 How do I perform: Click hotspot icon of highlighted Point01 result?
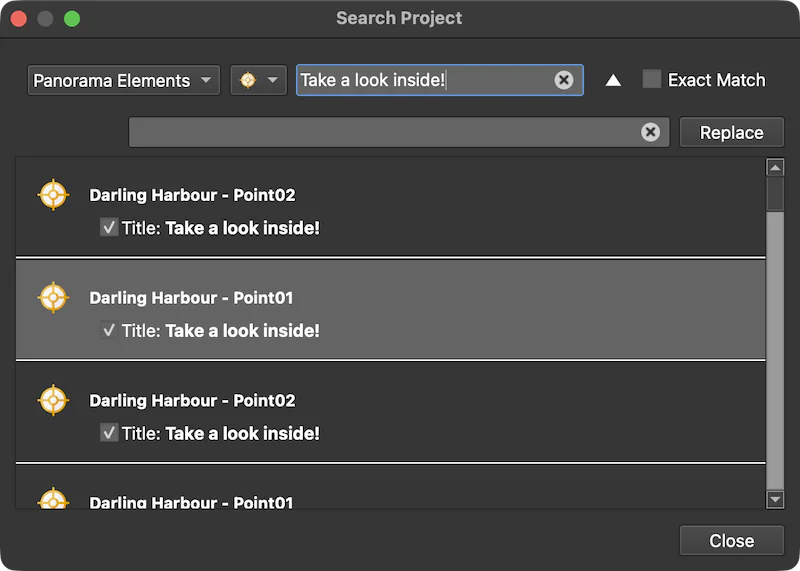point(53,297)
